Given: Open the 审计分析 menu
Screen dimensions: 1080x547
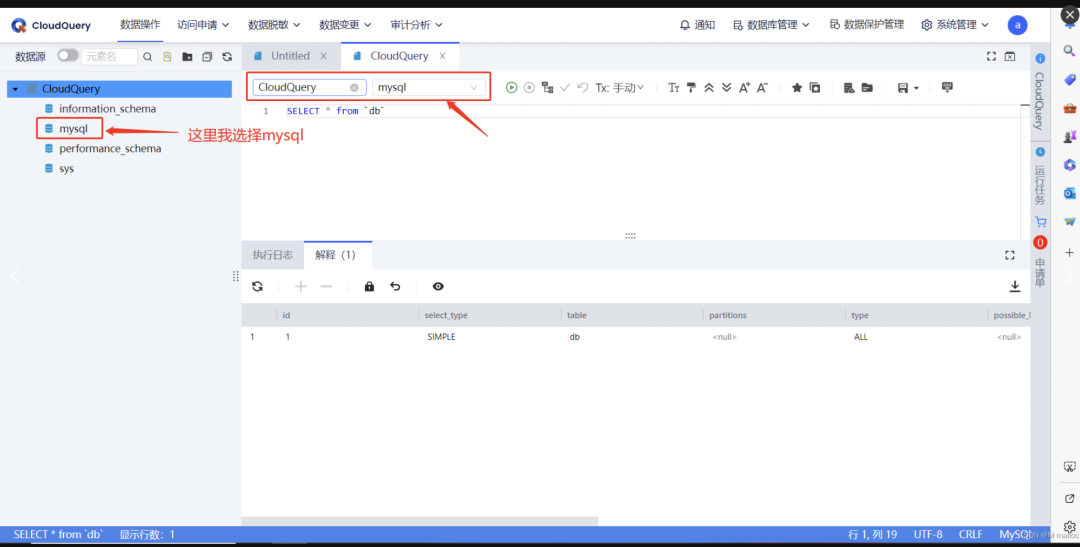Looking at the screenshot, I should pyautogui.click(x=417, y=25).
